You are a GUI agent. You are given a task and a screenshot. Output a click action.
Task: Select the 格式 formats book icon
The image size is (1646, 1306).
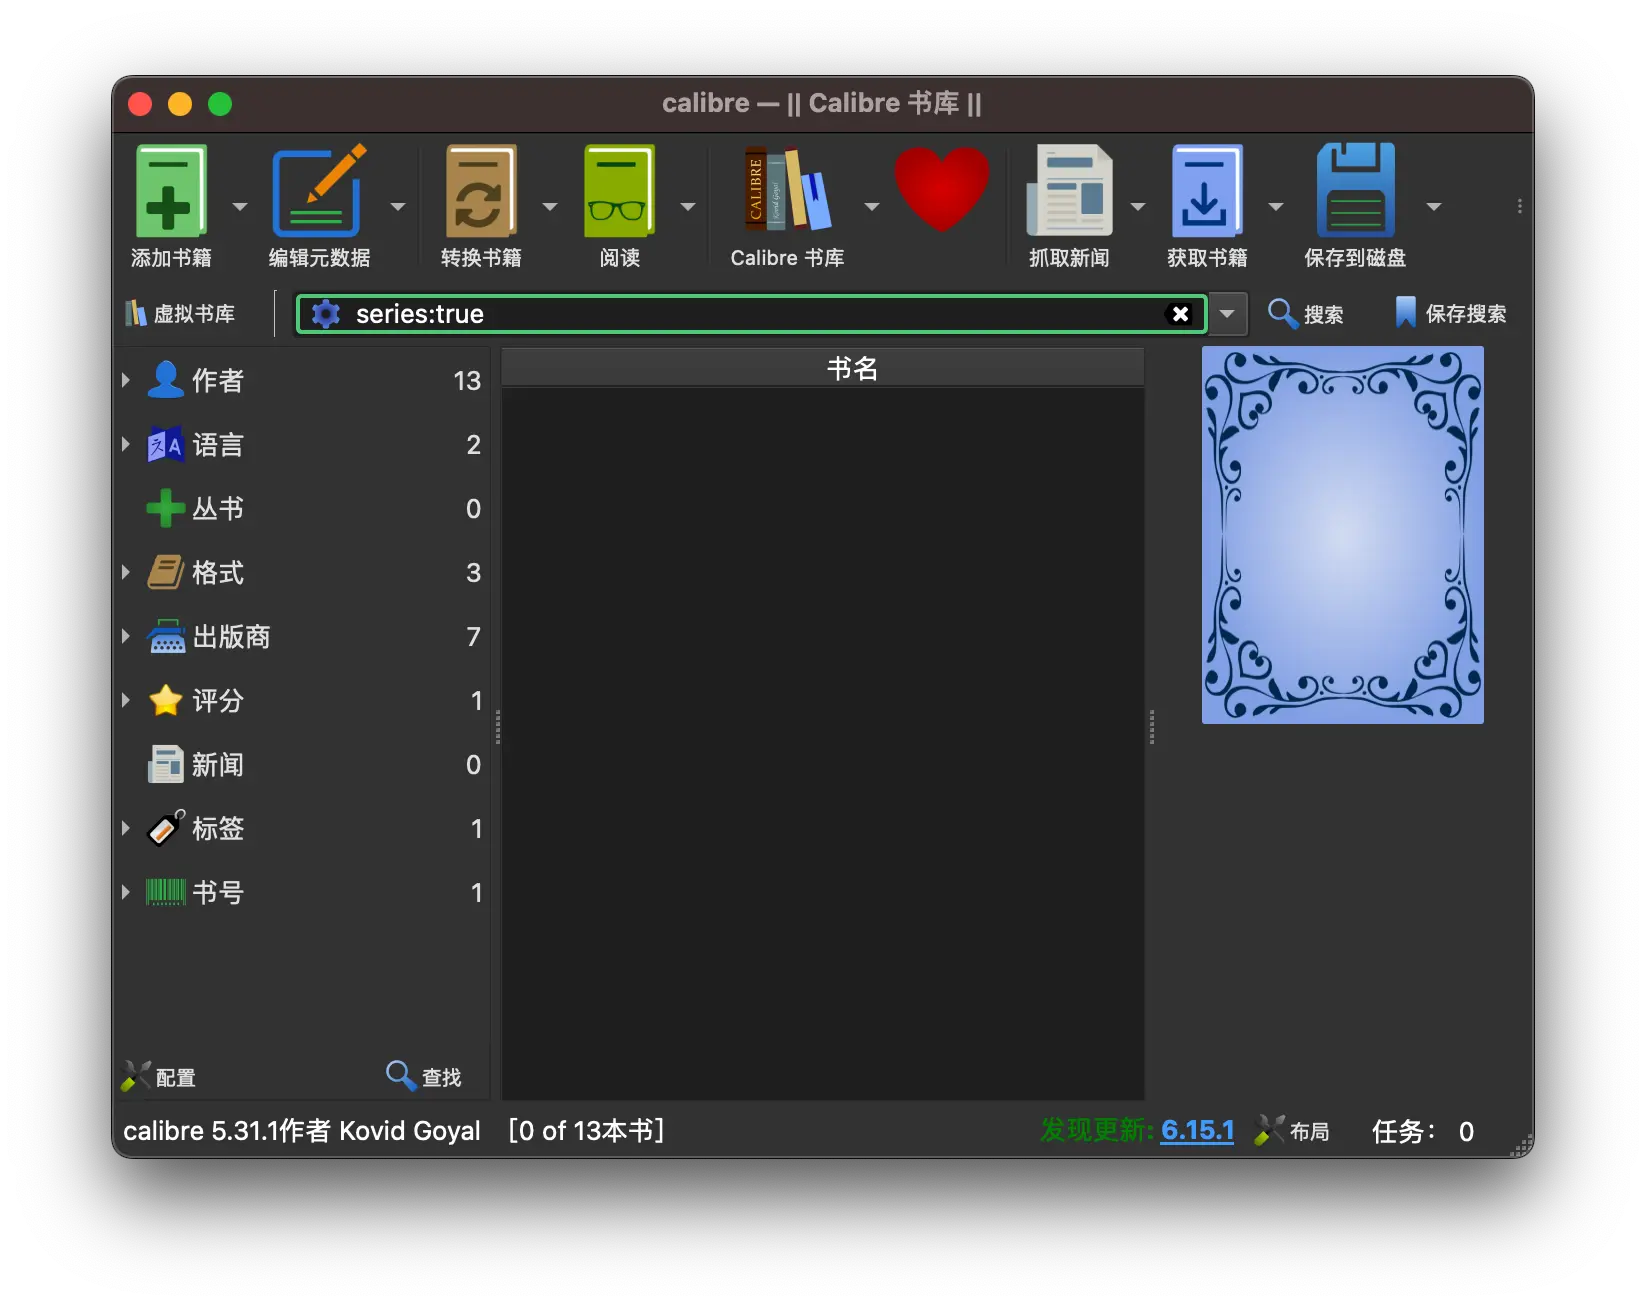click(x=166, y=572)
